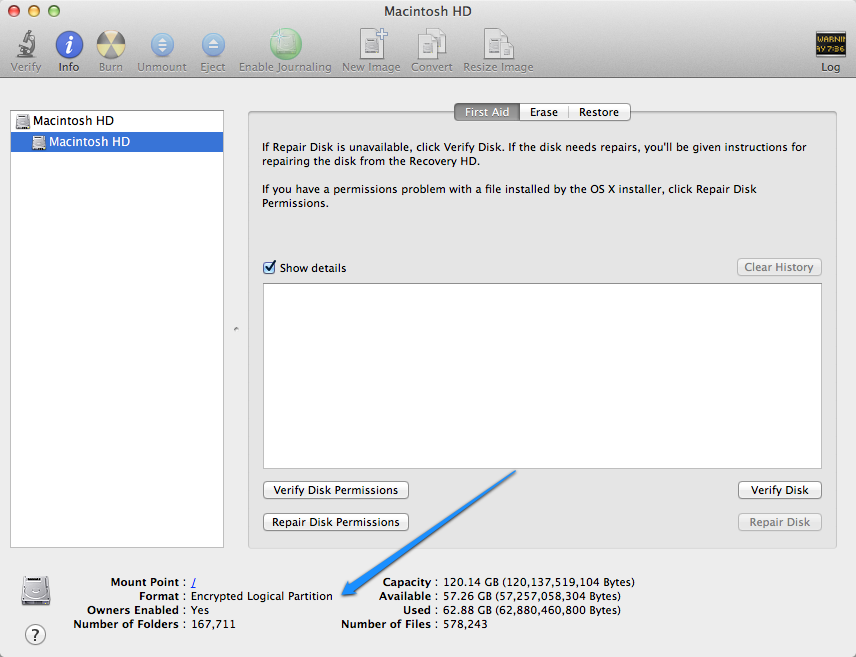Click the volume icon in the highlighted sidebar row
The height and width of the screenshot is (657, 856).
[x=39, y=143]
